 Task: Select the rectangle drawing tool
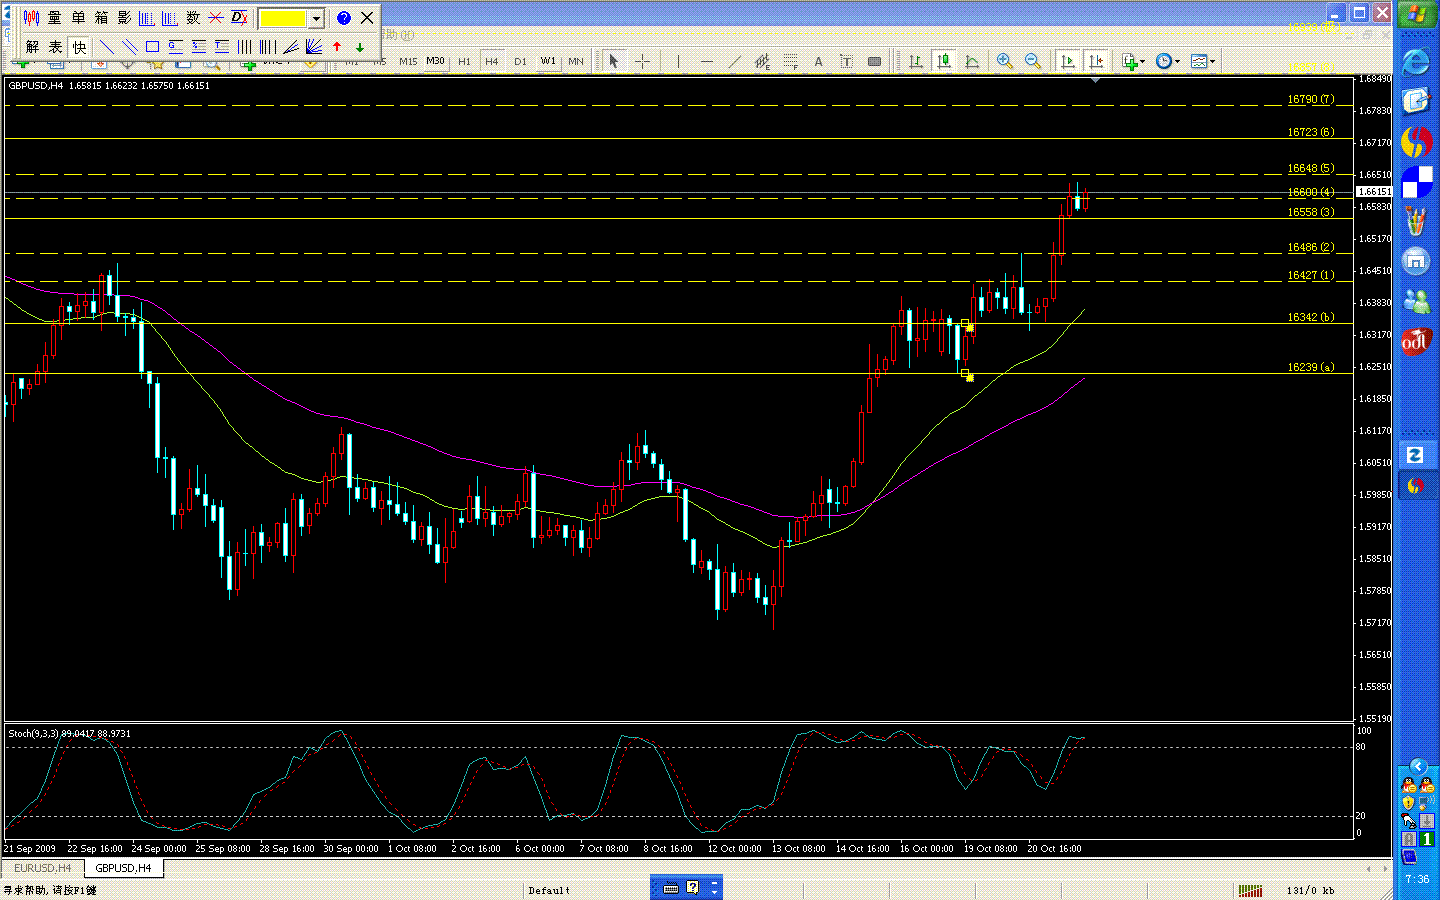click(152, 47)
